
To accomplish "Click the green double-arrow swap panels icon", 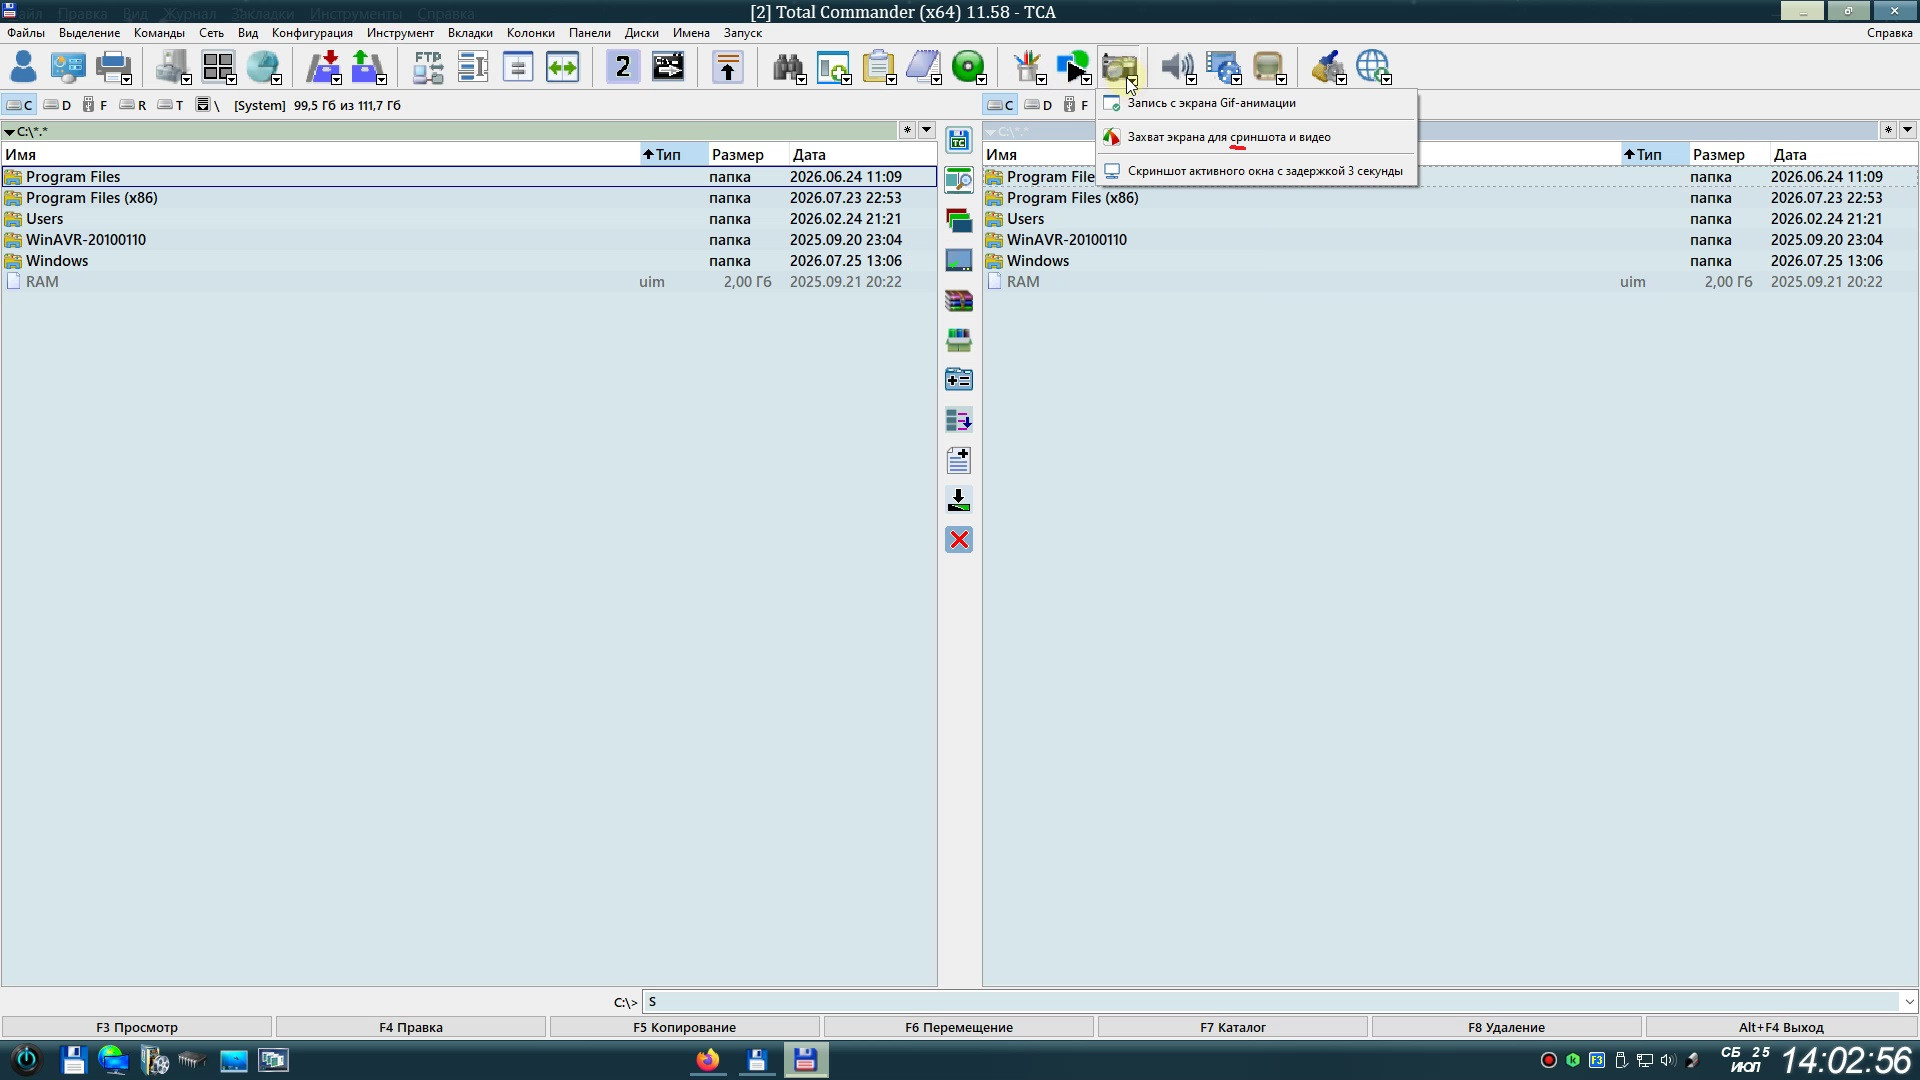I will (563, 67).
